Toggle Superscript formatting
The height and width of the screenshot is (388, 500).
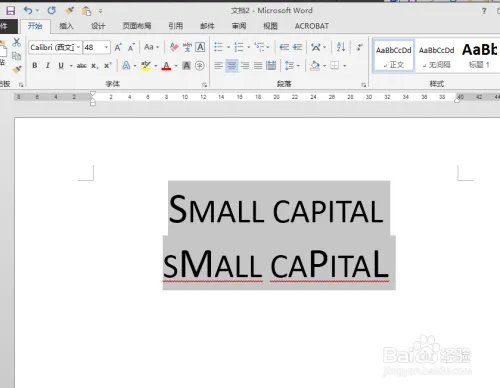click(x=107, y=66)
